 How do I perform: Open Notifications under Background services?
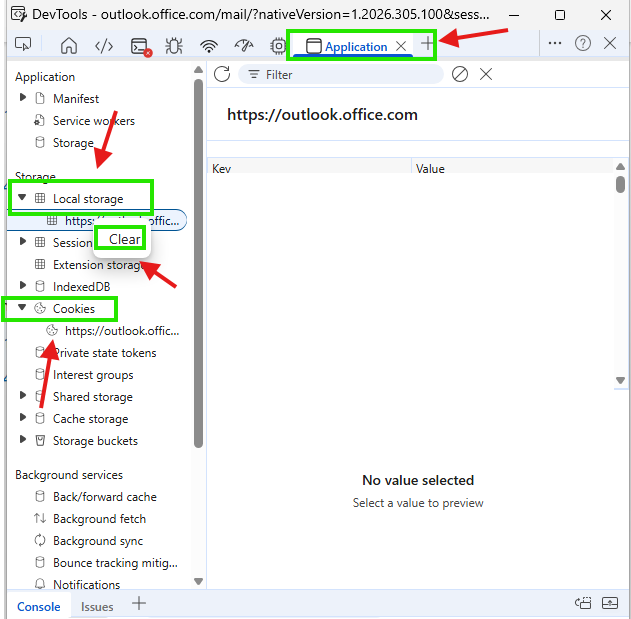(87, 584)
